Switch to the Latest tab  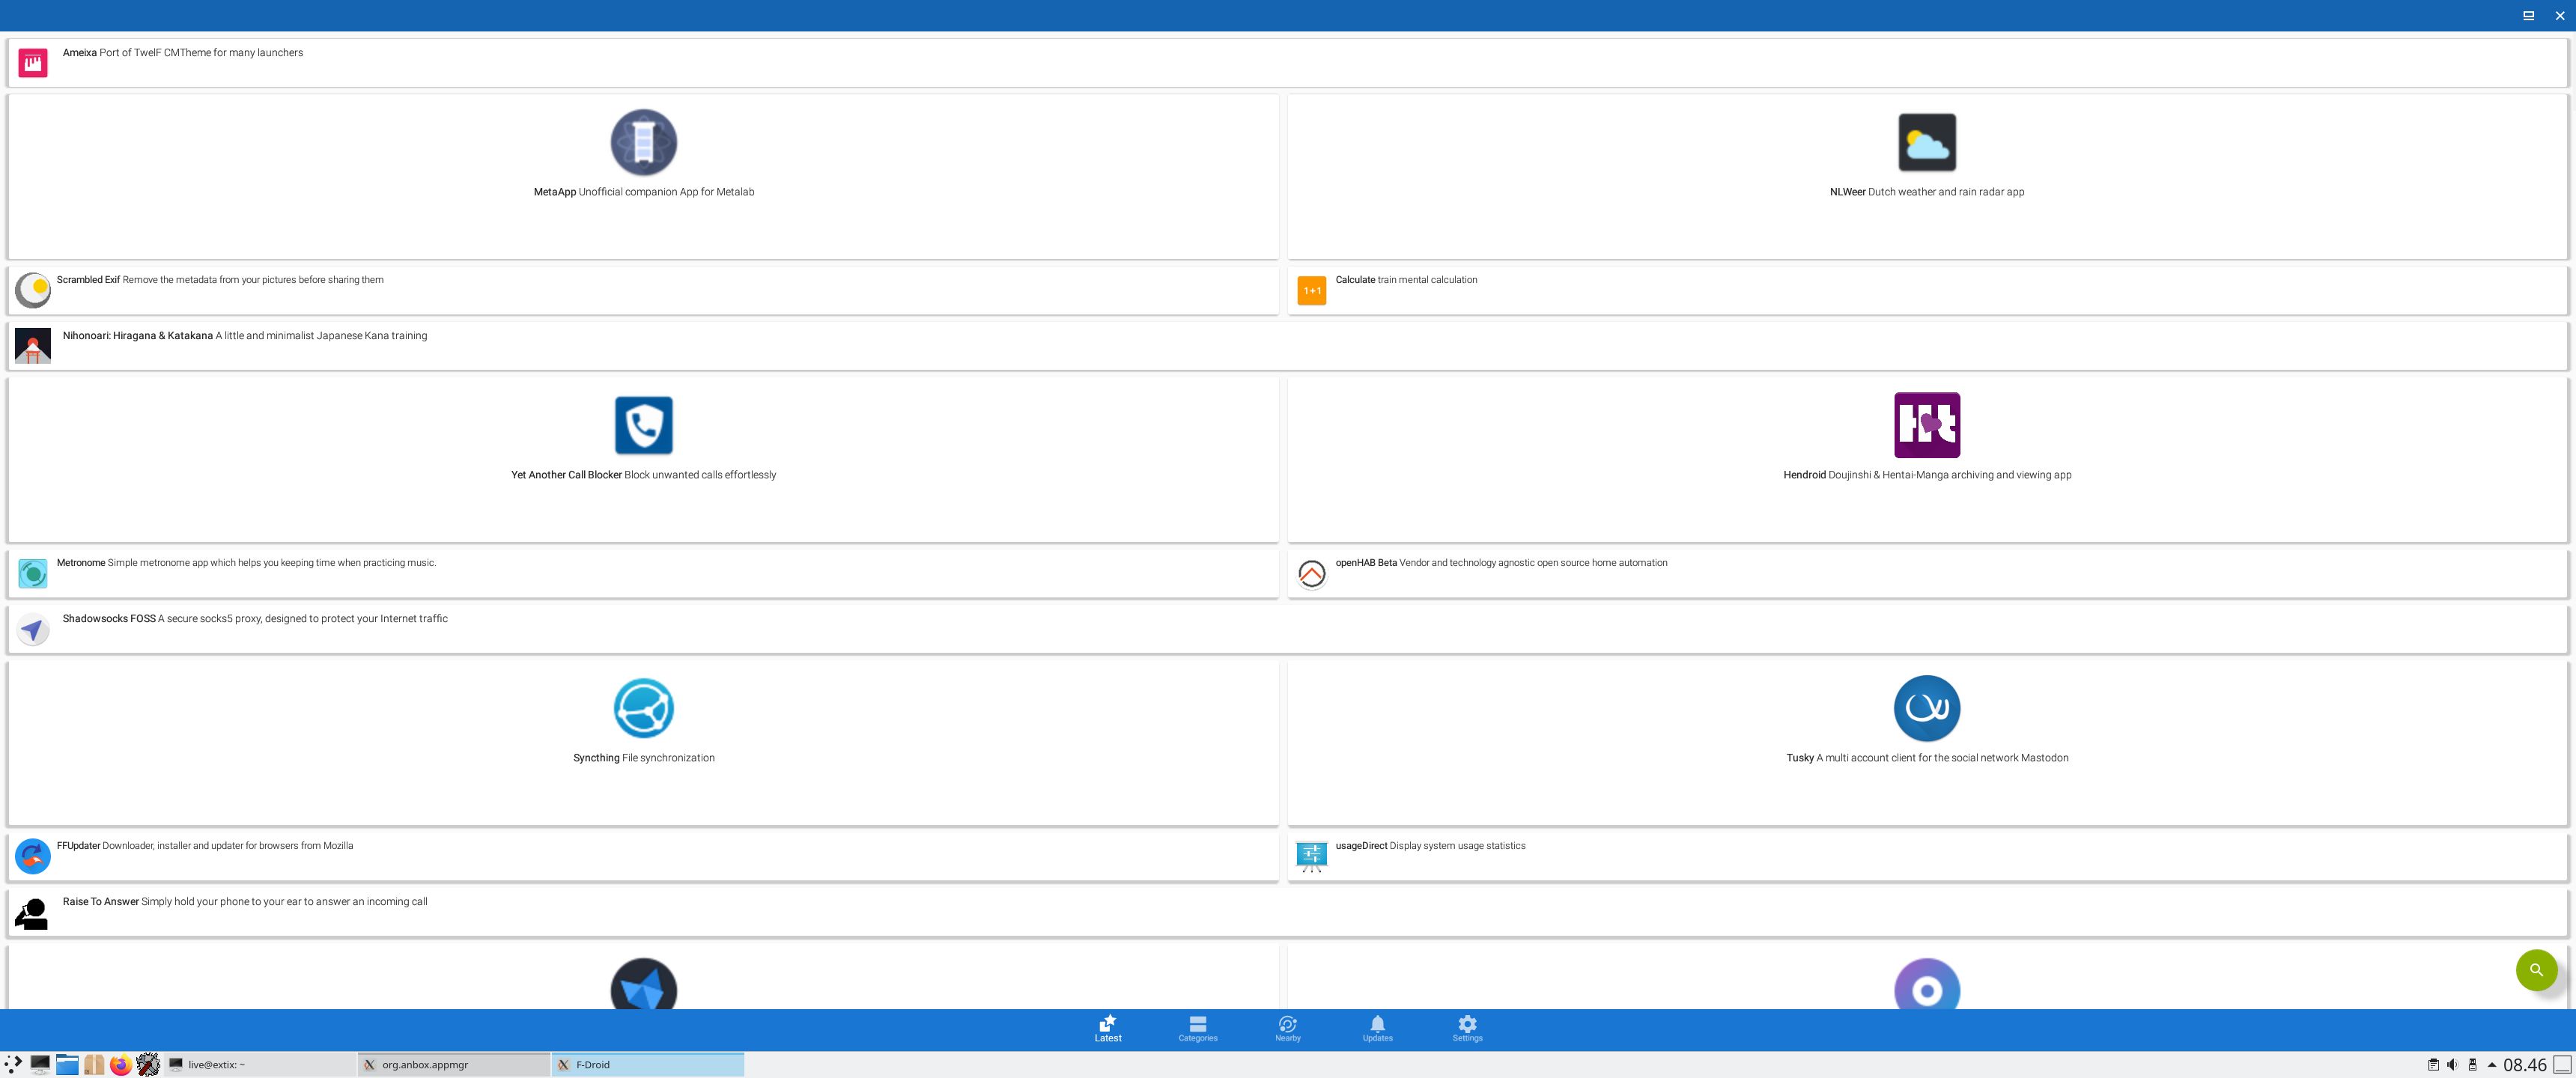[1107, 1029]
